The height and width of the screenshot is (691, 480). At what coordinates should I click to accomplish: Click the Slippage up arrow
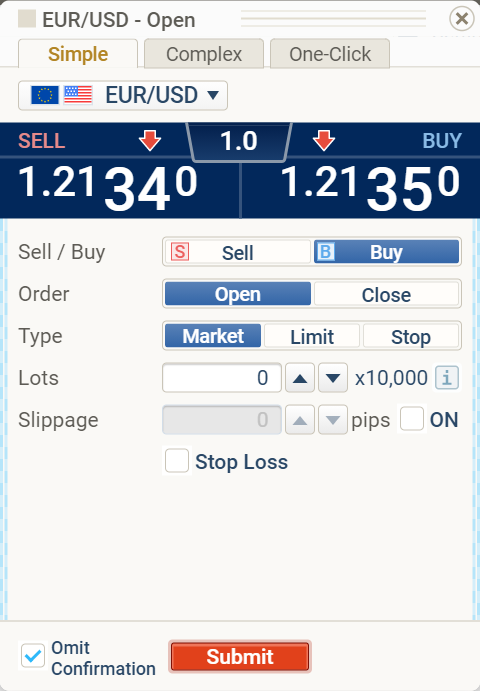[x=300, y=420]
